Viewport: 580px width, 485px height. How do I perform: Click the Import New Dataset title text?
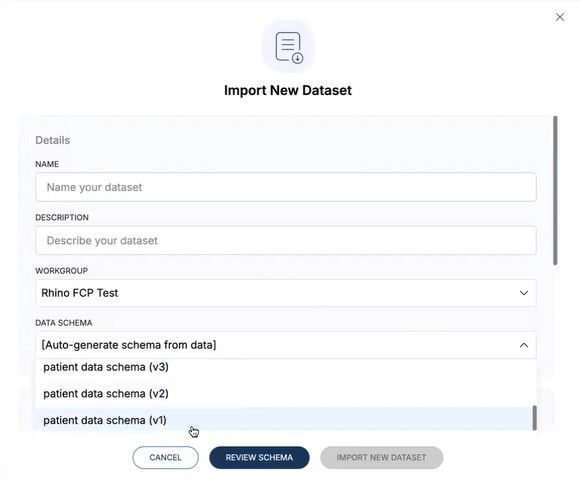[x=288, y=90]
